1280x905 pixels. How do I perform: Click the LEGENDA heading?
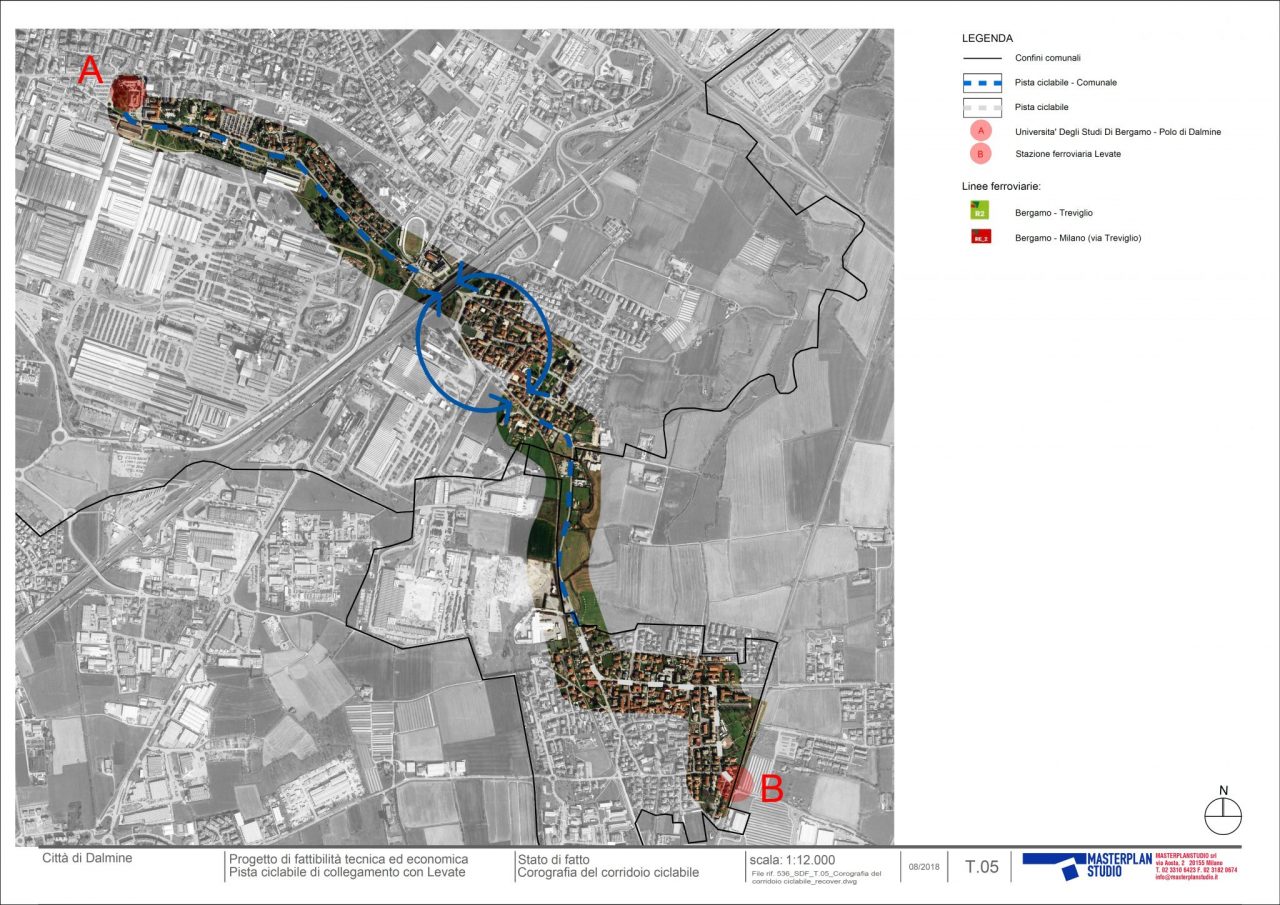(x=988, y=38)
